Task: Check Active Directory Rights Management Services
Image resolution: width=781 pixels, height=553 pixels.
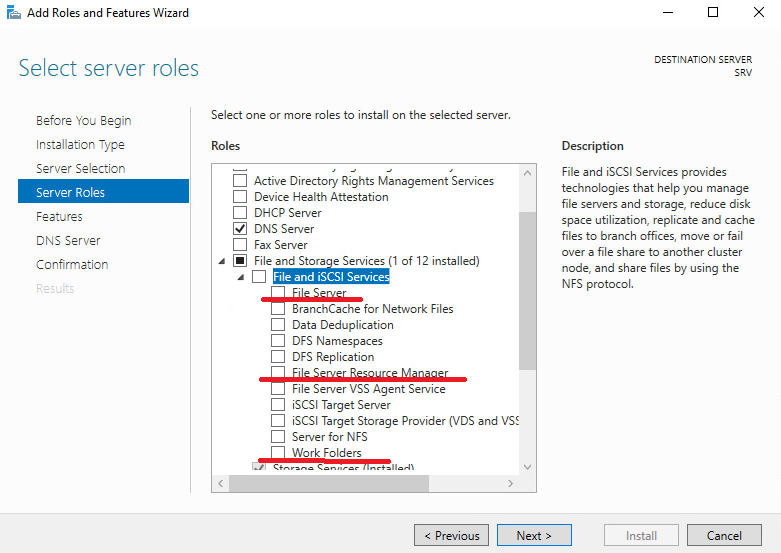Action: [240, 180]
